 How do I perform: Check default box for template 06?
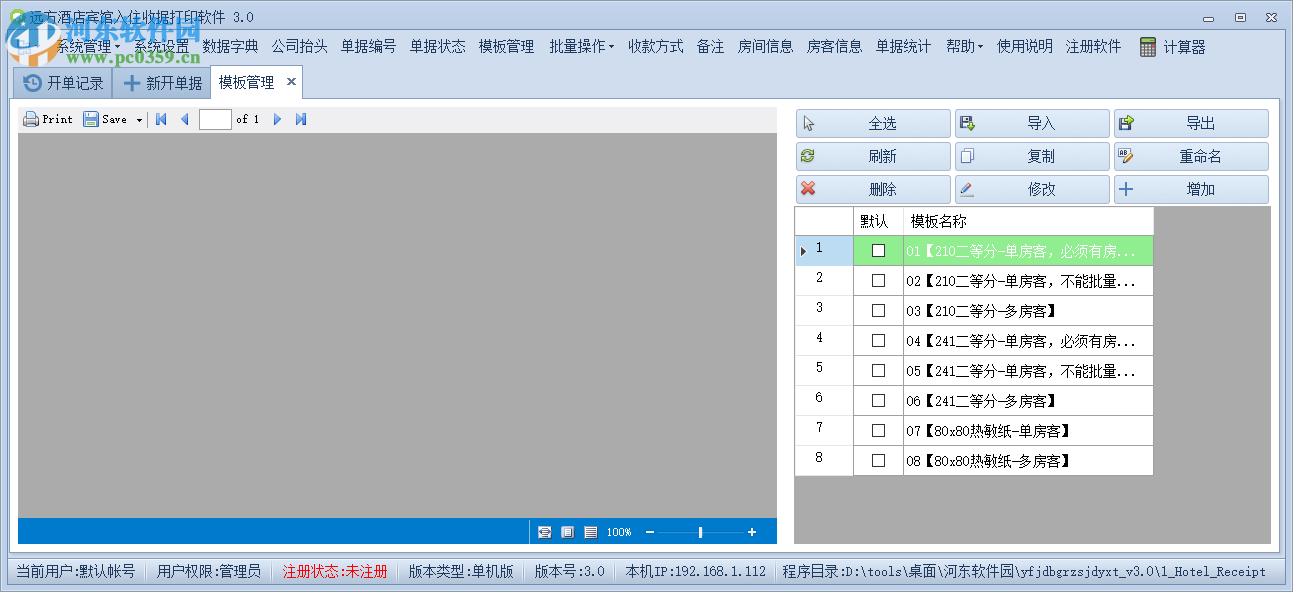pos(878,401)
